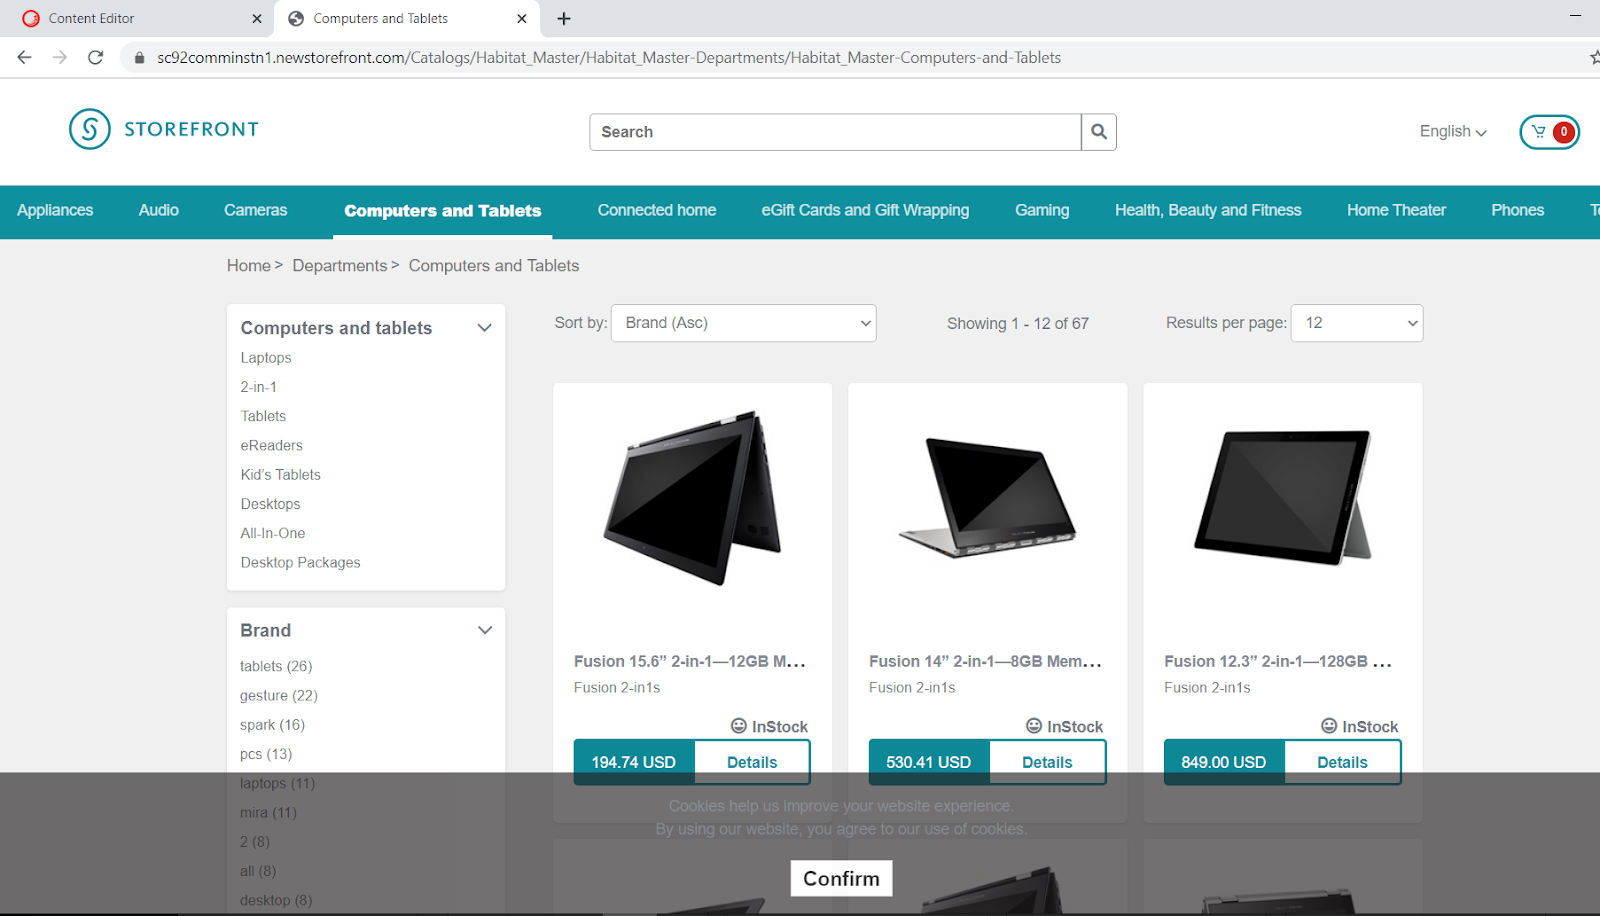Open Fusion 14" 2-in-1 product title
Viewport: 1600px width, 916px height.
985,661
